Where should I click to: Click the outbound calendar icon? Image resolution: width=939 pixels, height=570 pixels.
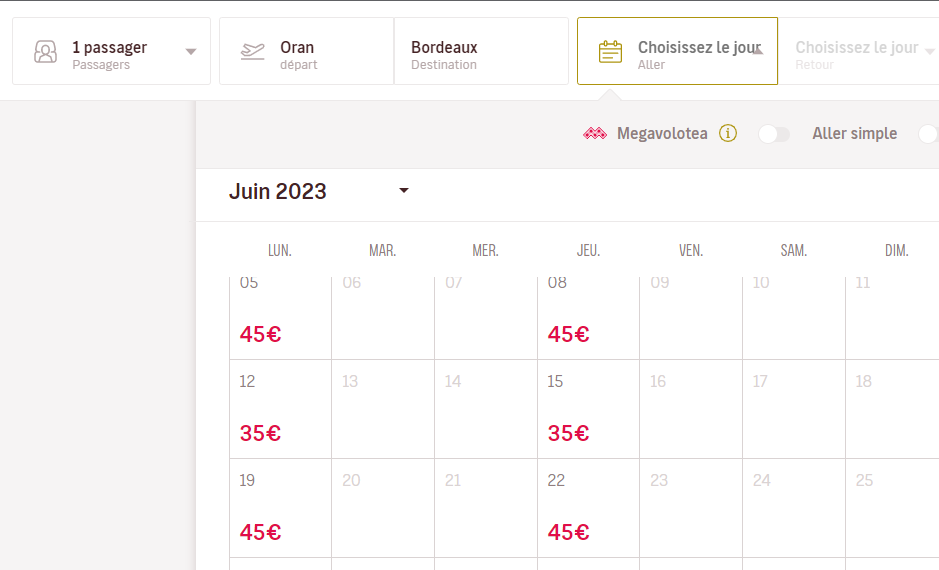[610, 52]
